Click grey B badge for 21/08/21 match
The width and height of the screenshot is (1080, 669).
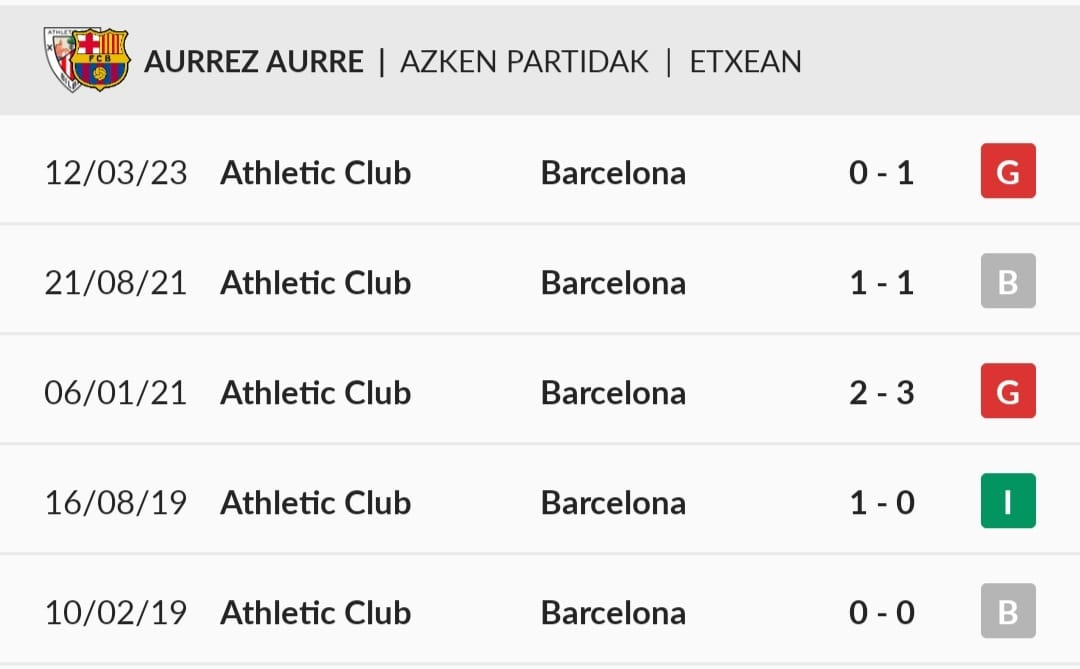1008,281
